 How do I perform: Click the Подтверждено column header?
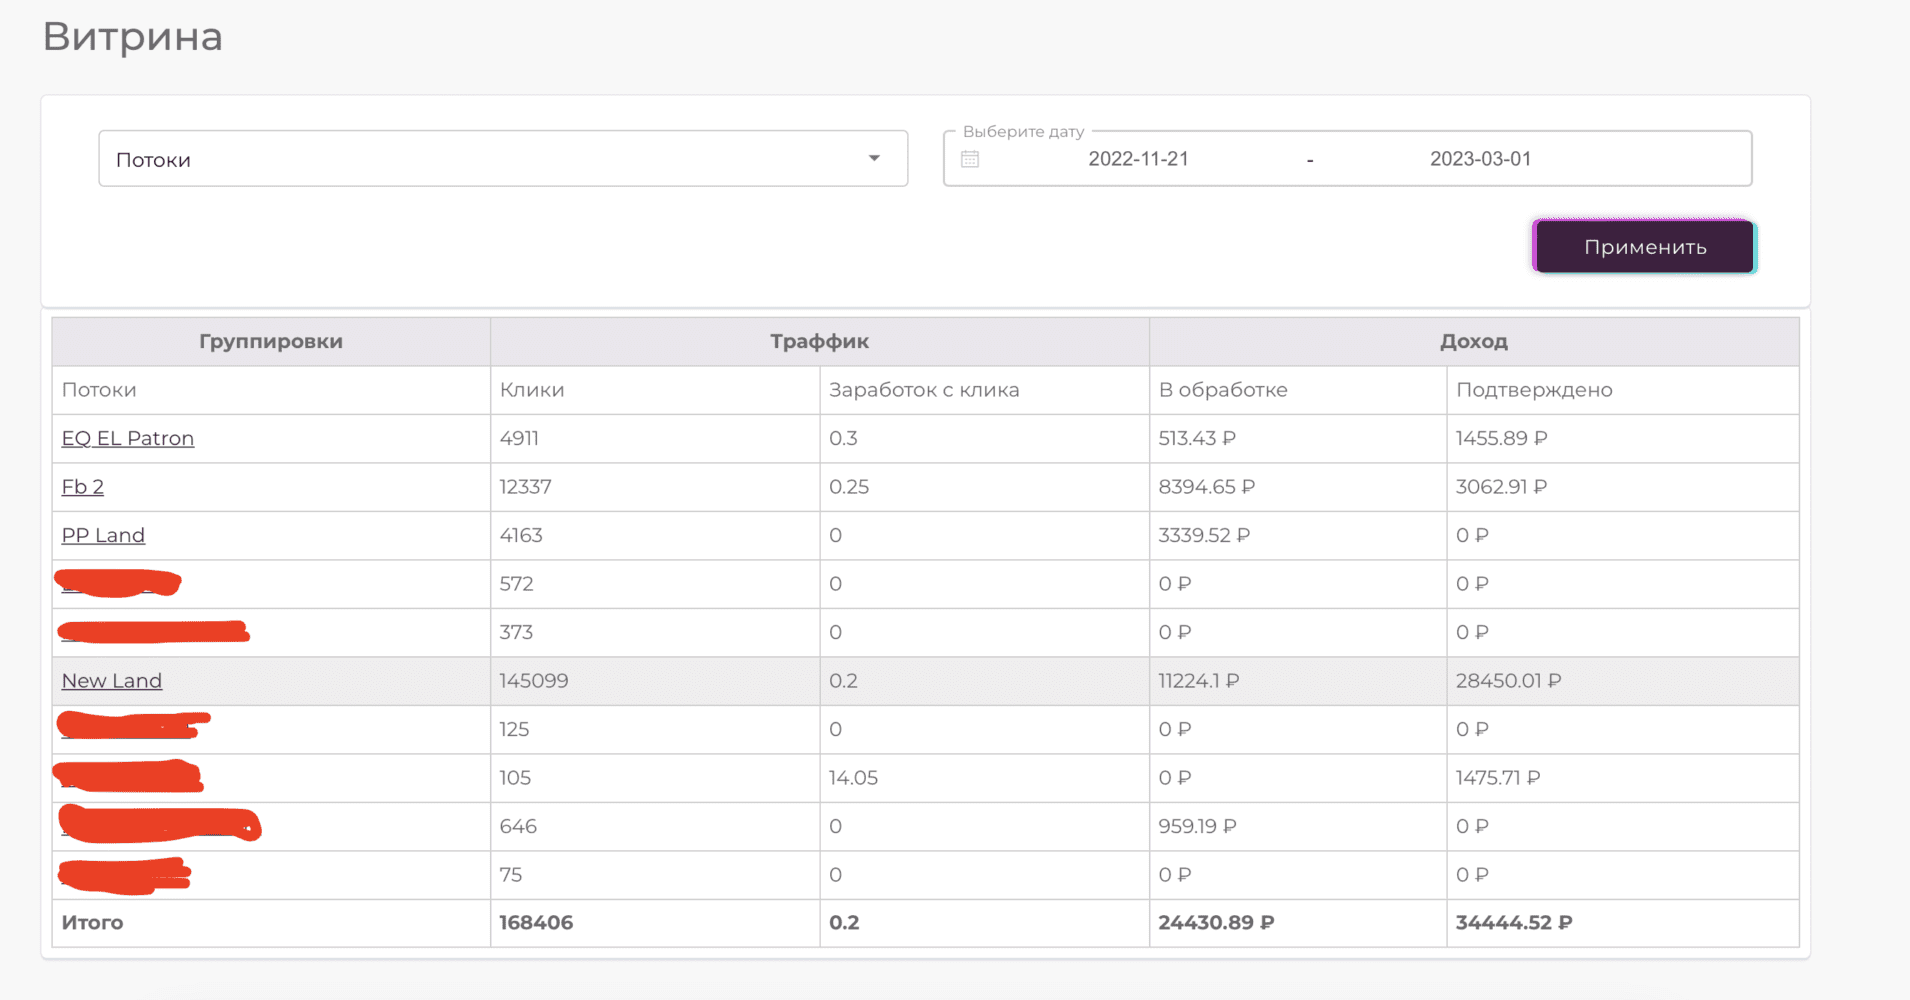point(1534,390)
